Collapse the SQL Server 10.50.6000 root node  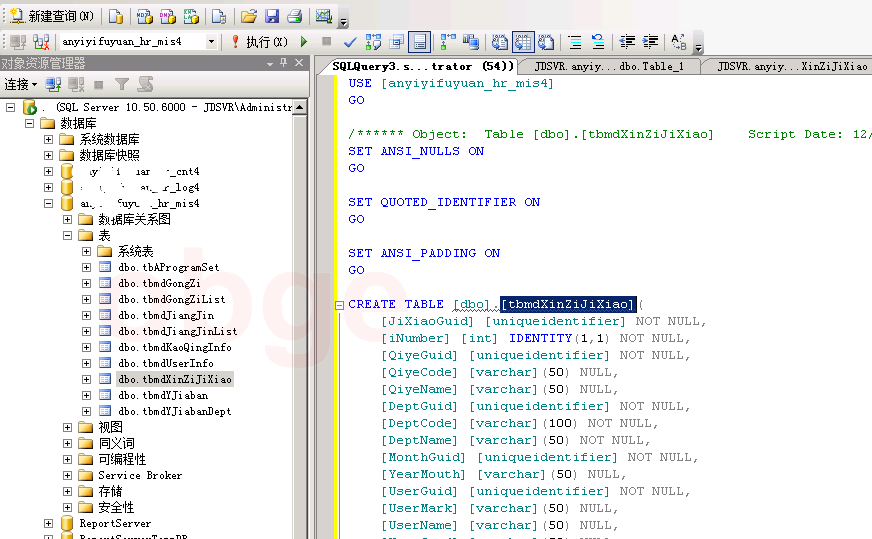(11, 107)
